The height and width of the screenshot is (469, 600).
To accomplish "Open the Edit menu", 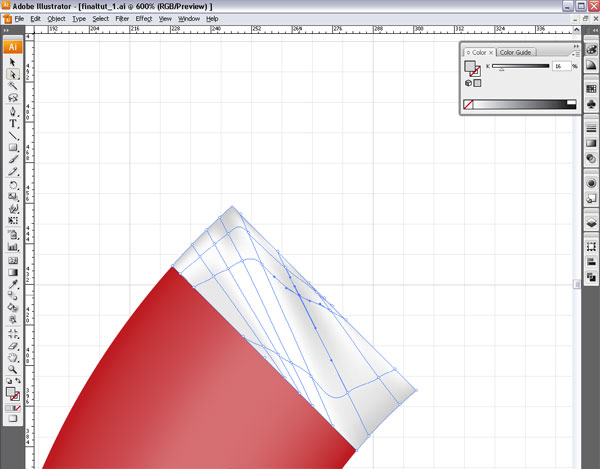I will (x=36, y=19).
